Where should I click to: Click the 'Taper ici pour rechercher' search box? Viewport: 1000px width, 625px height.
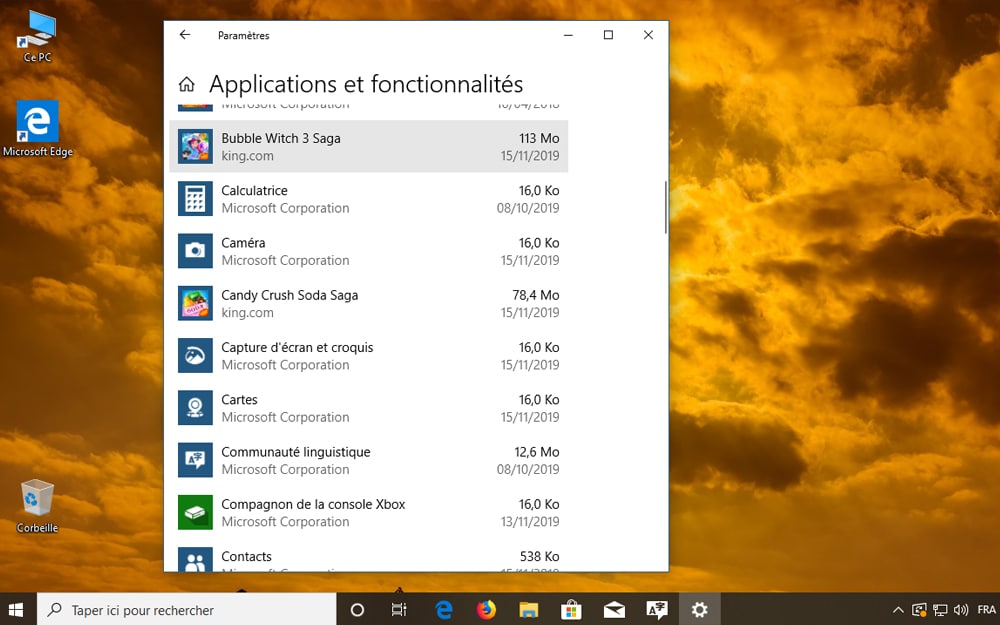pos(186,610)
